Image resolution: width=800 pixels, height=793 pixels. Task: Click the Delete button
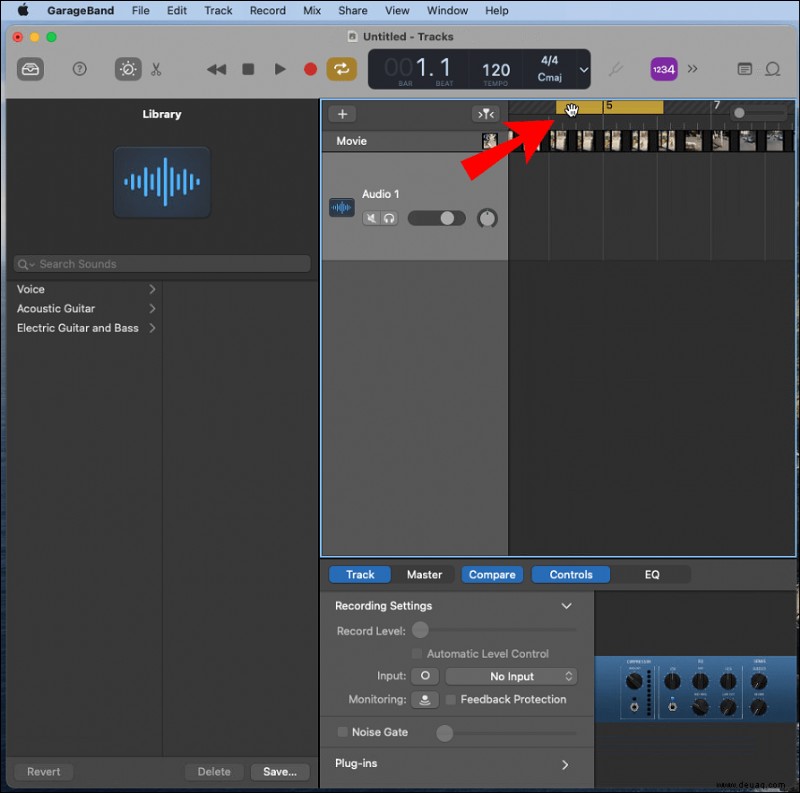[x=214, y=772]
